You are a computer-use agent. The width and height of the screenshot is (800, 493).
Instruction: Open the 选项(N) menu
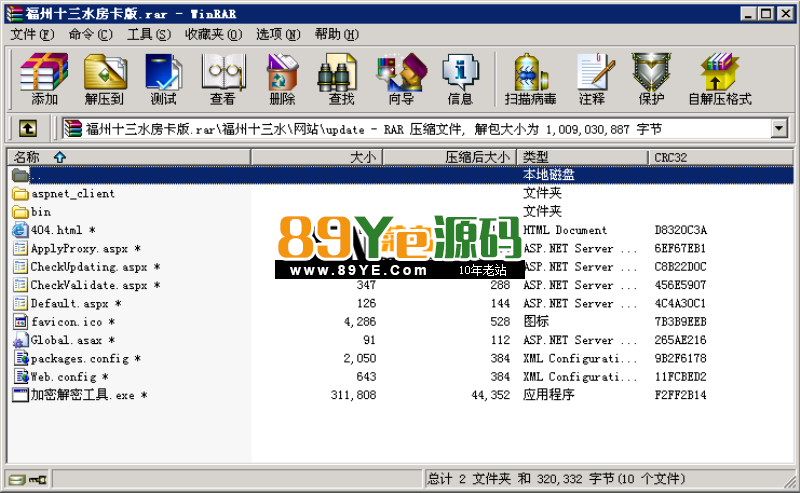coord(278,35)
